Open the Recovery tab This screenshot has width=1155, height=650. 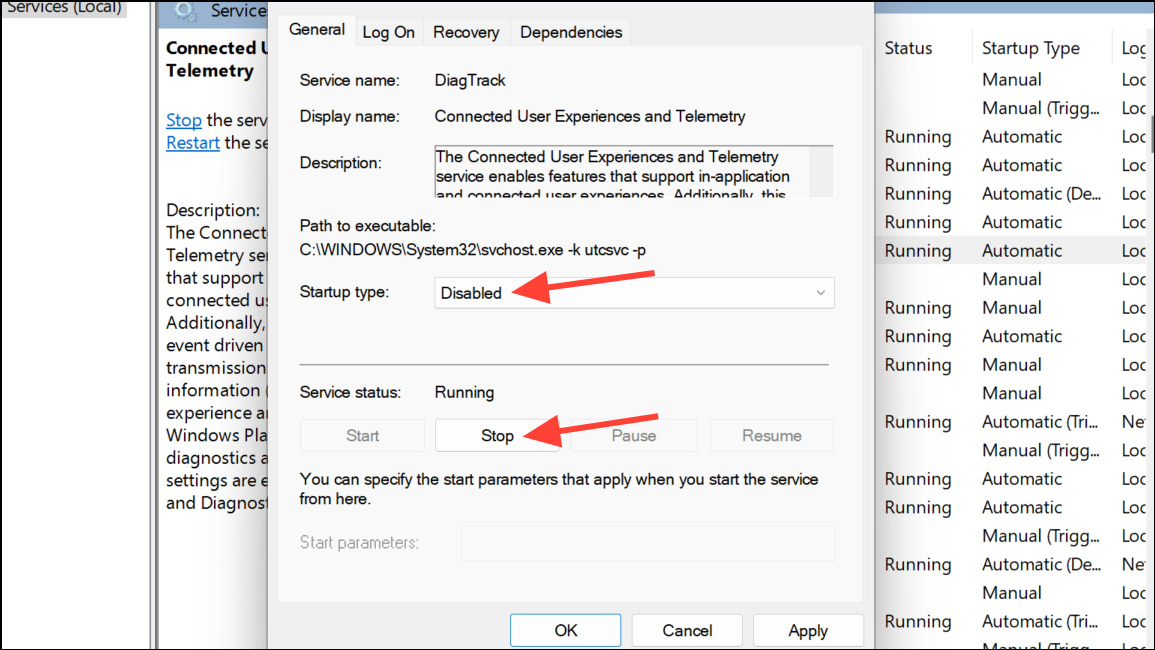[x=465, y=31]
